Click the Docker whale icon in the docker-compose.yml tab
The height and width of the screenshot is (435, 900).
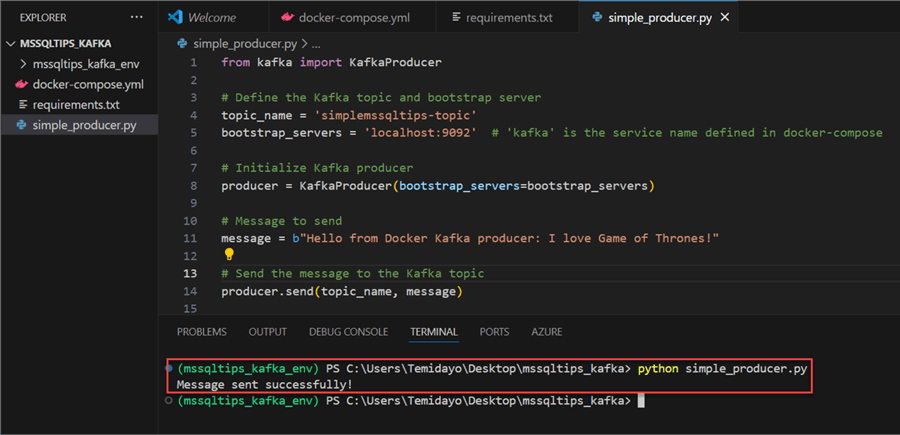288,17
